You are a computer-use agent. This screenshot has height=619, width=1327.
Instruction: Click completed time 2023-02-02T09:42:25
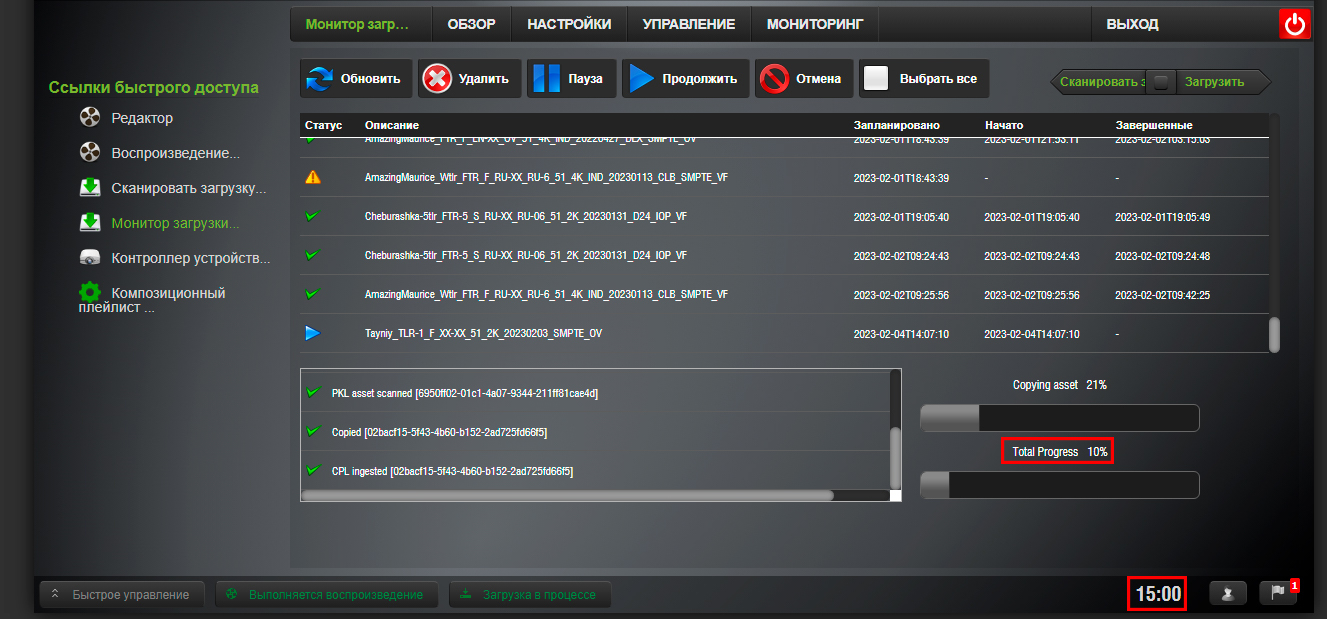1162,294
